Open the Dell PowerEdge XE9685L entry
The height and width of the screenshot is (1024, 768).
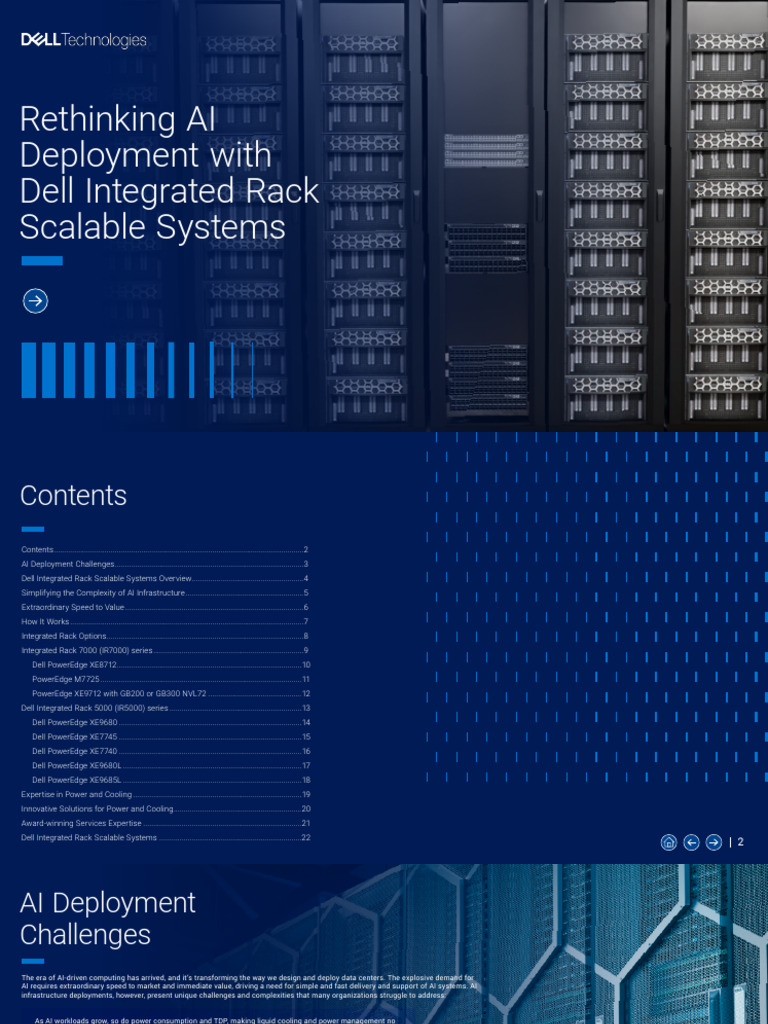tap(171, 780)
